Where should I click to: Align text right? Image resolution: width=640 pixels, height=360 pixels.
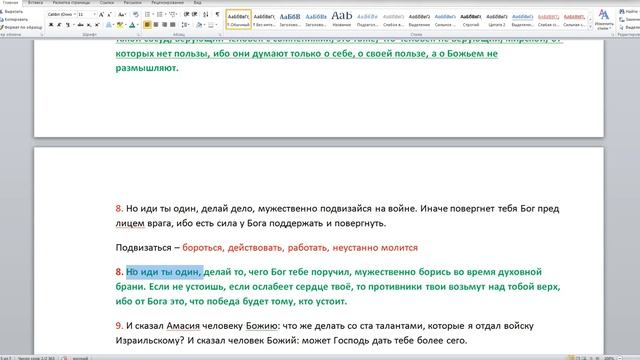click(164, 25)
